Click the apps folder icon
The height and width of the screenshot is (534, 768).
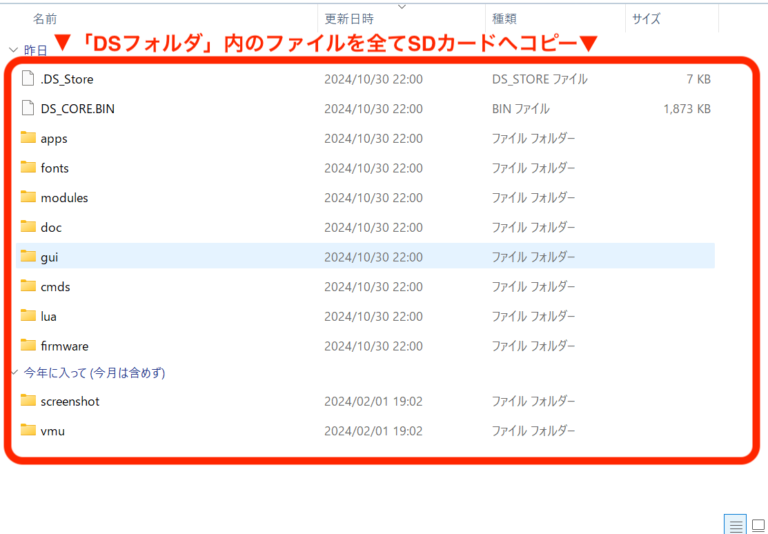click(x=28, y=138)
